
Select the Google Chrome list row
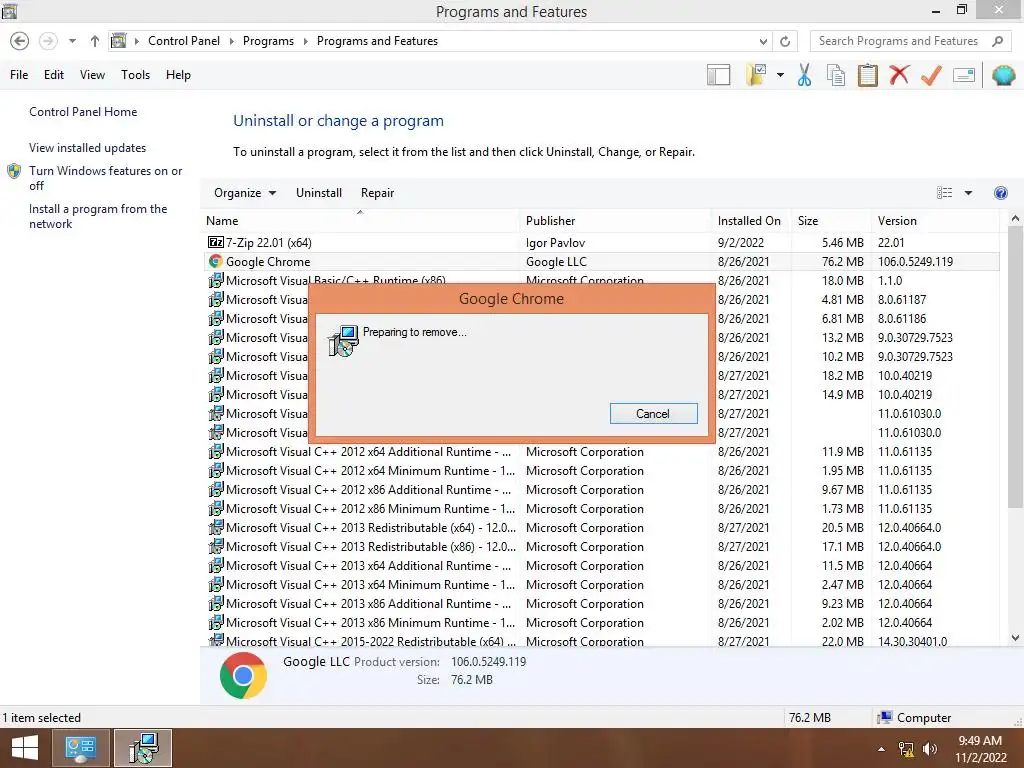point(601,261)
